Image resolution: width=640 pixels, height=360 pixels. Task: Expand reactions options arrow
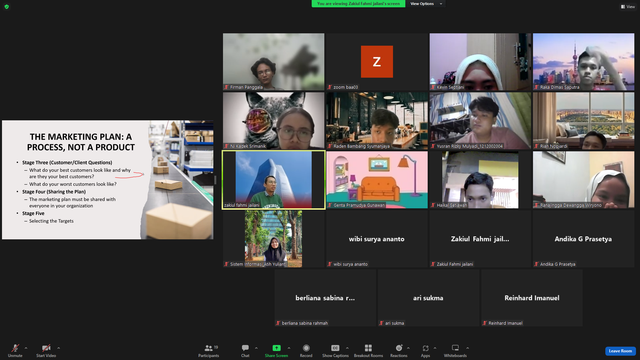tap(408, 348)
